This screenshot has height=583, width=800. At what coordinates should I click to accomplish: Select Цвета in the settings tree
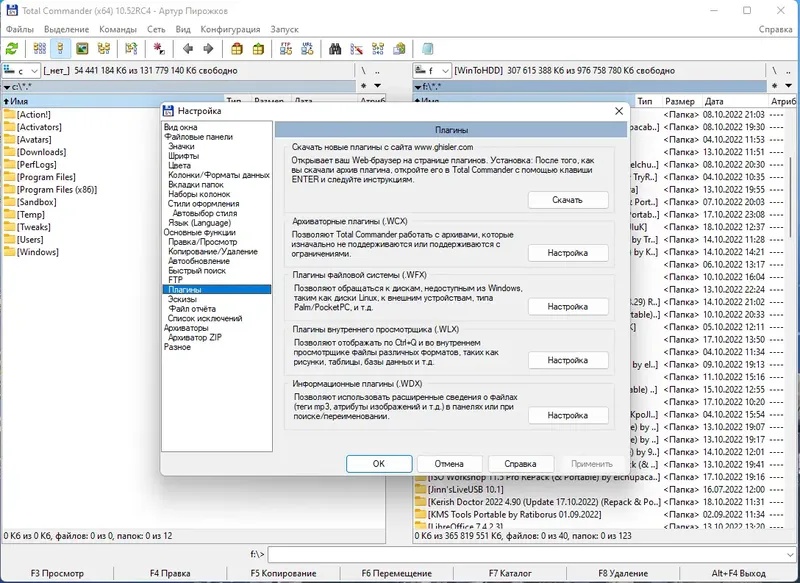click(x=180, y=165)
